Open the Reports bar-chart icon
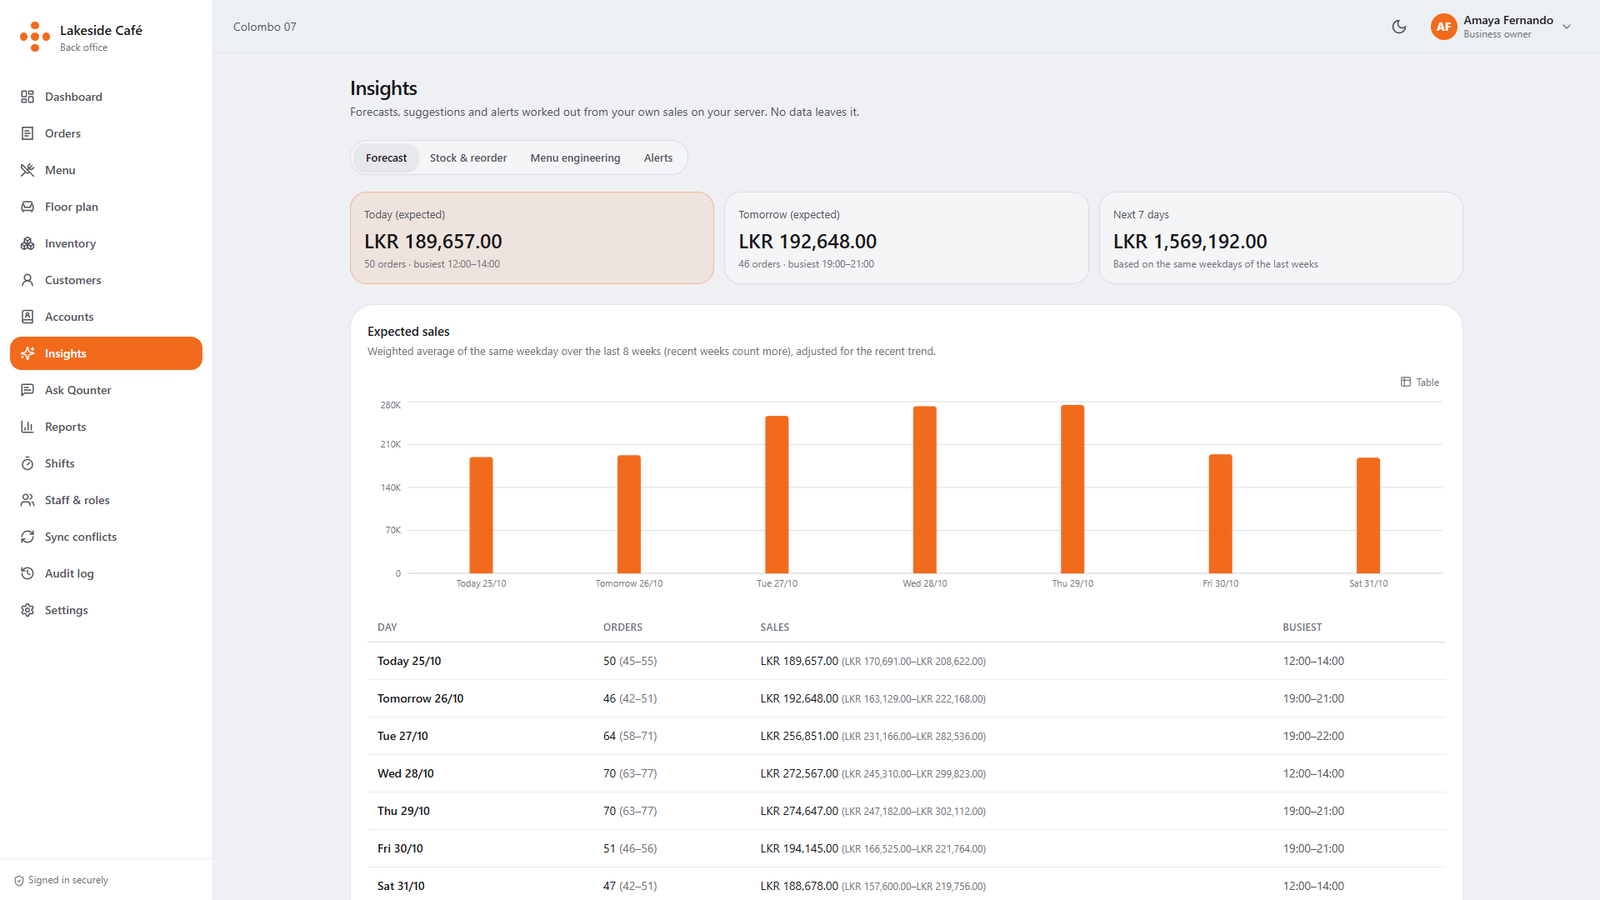1600x900 pixels. pyautogui.click(x=27, y=427)
